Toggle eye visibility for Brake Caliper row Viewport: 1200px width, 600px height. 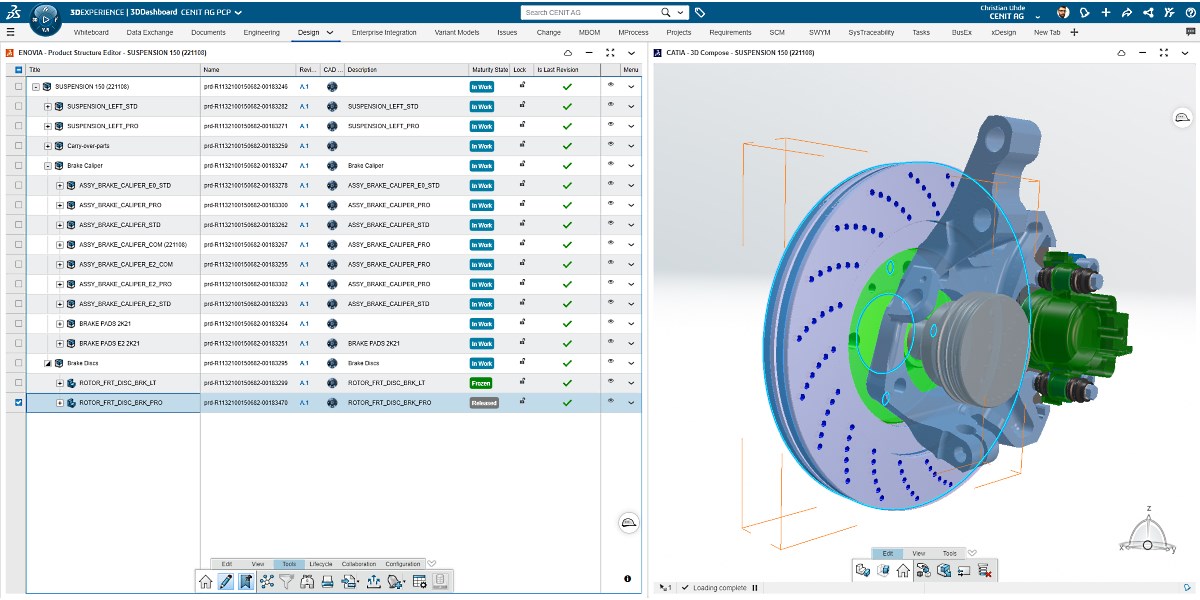611,165
